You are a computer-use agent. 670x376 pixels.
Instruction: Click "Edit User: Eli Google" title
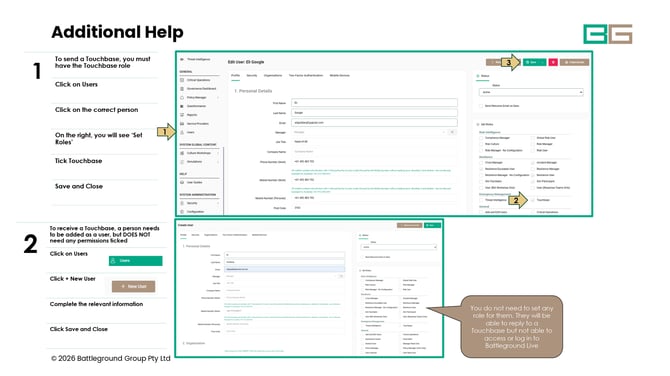coord(246,62)
